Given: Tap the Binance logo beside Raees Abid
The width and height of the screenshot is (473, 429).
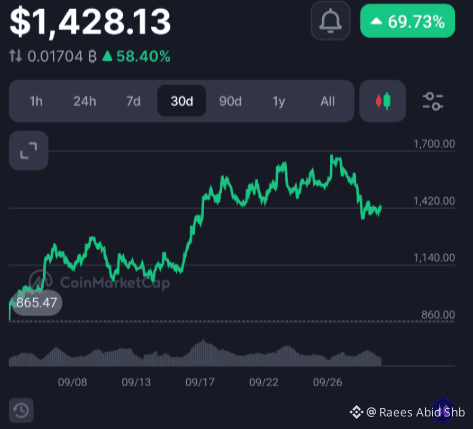Looking at the screenshot, I should point(356,412).
